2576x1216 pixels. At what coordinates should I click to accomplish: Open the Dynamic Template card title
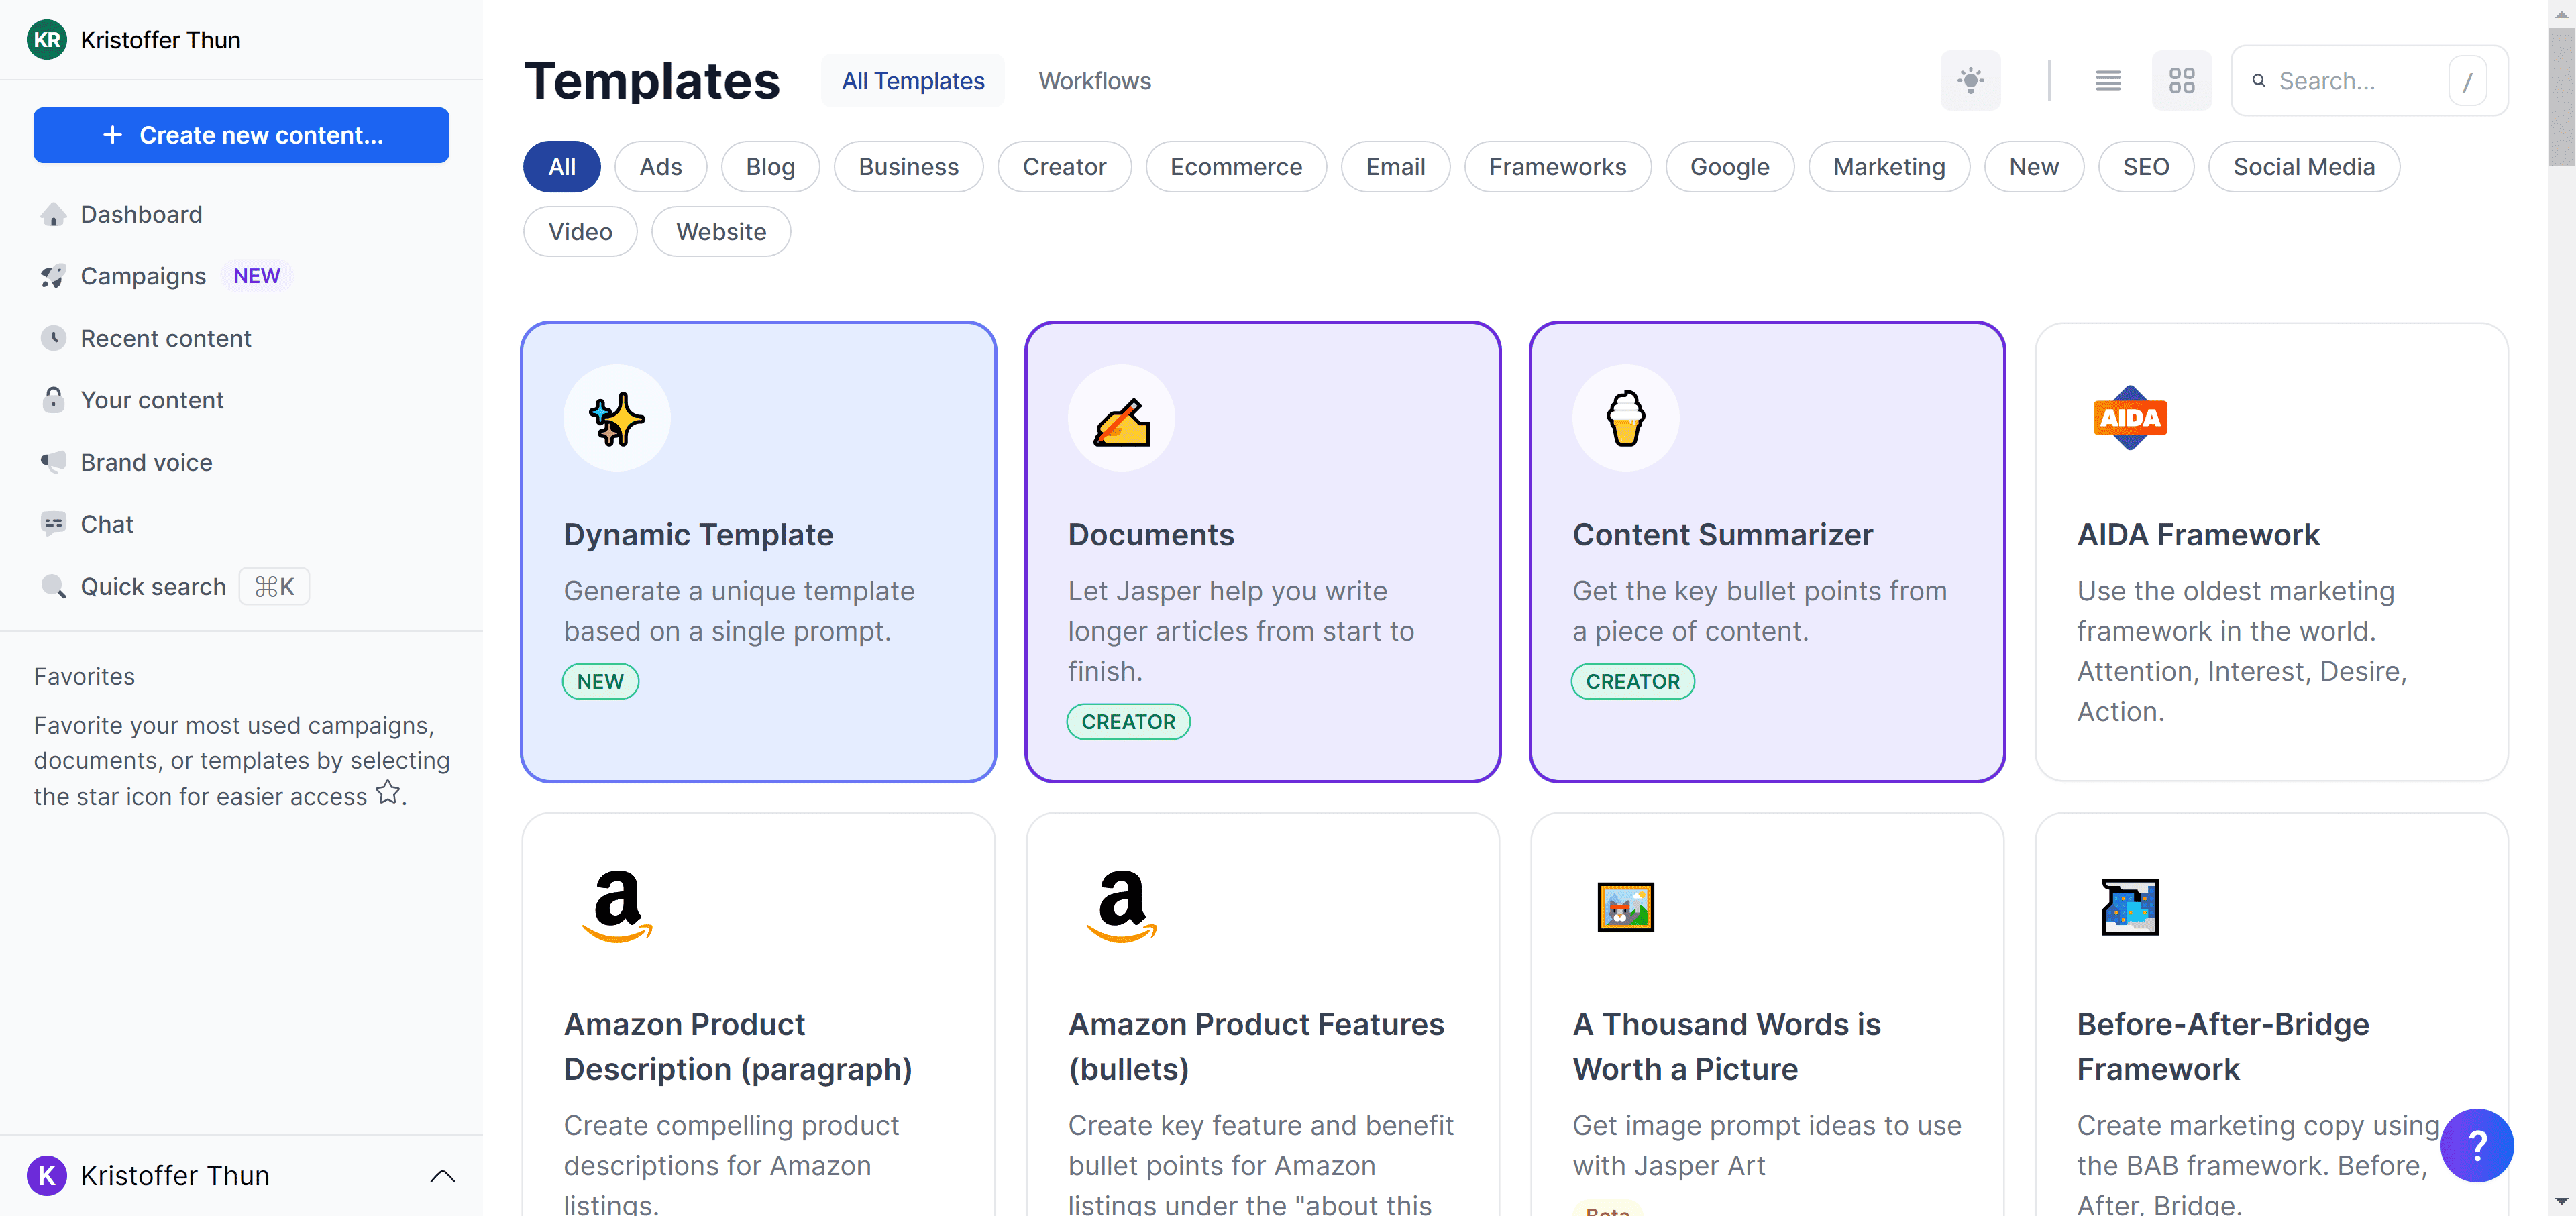[x=698, y=534]
